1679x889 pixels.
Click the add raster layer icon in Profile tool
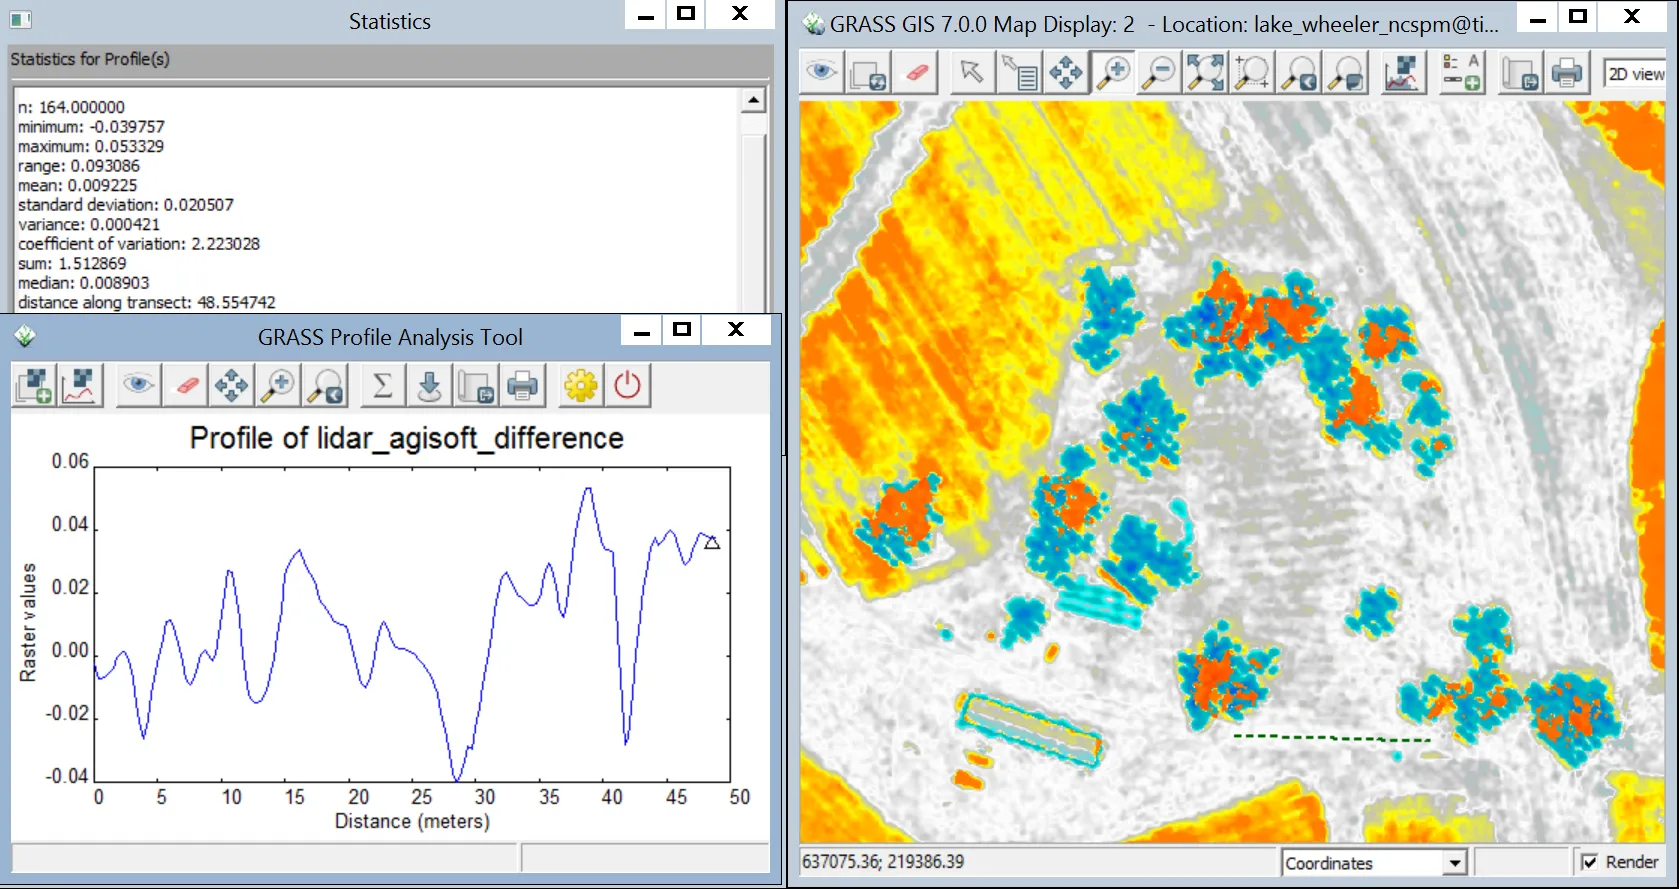34,386
